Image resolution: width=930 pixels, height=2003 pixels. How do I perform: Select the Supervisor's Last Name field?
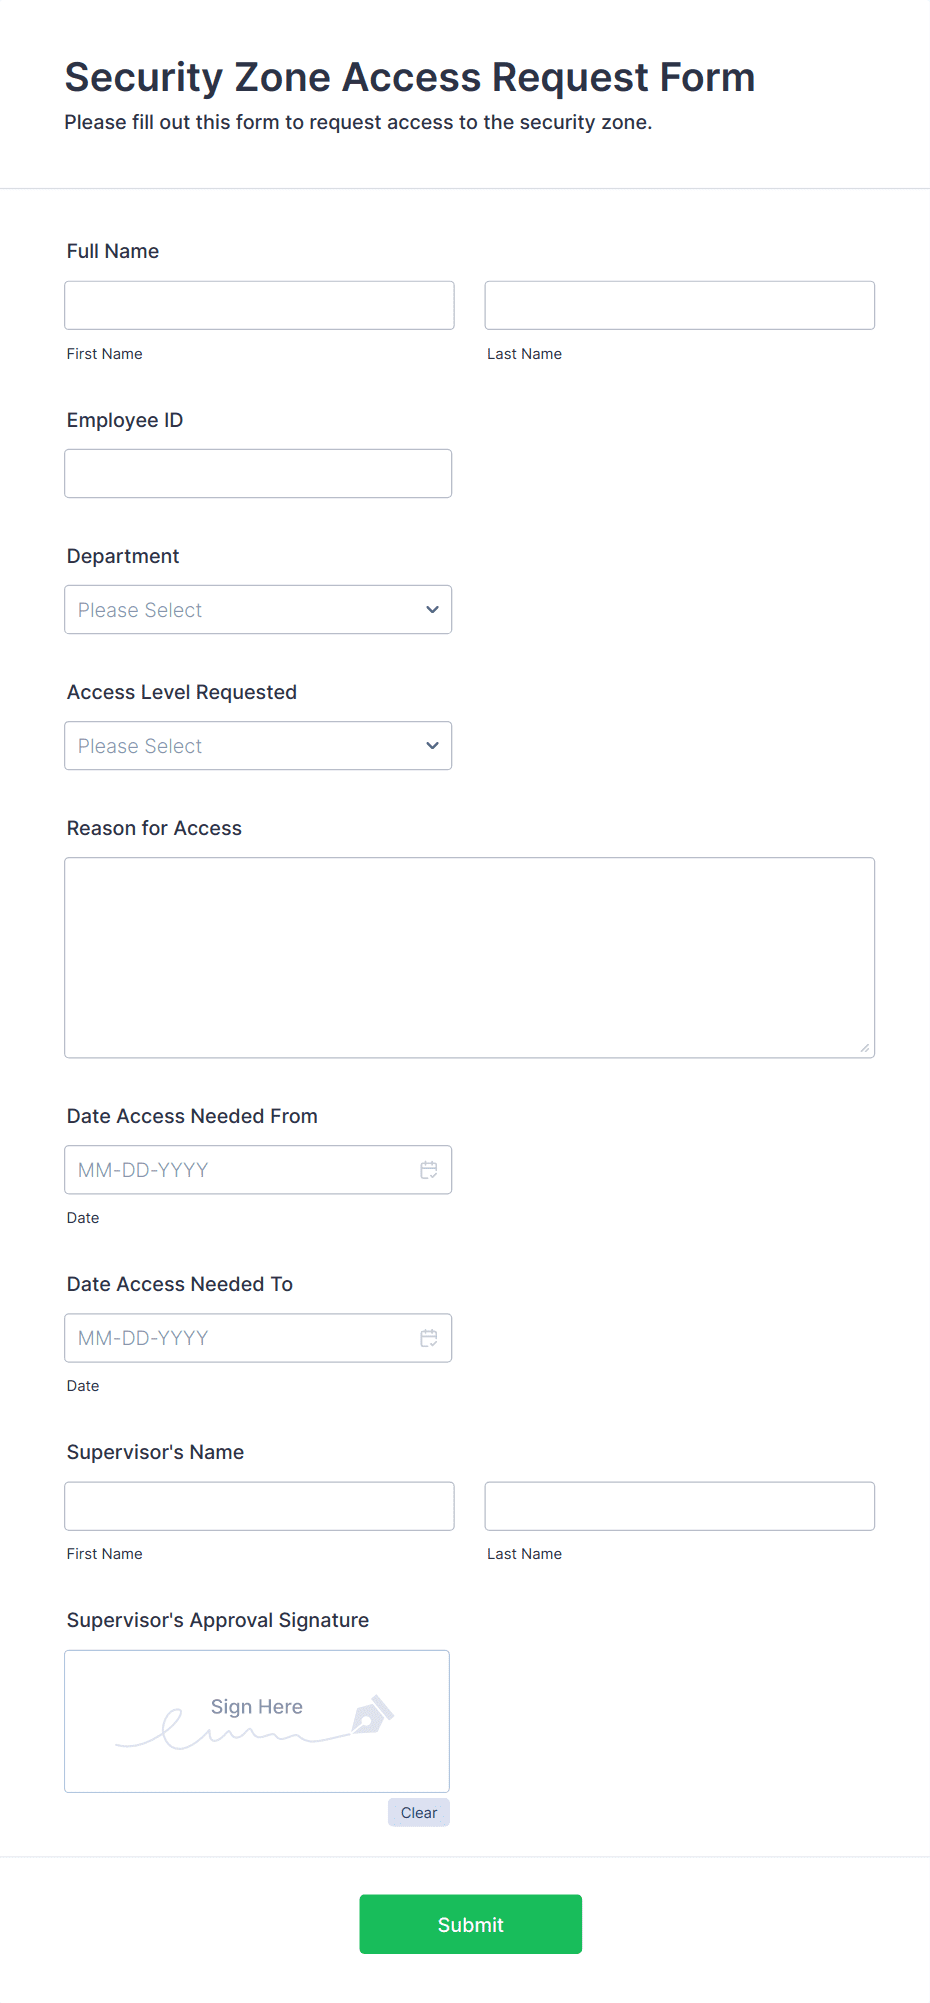(x=679, y=1506)
